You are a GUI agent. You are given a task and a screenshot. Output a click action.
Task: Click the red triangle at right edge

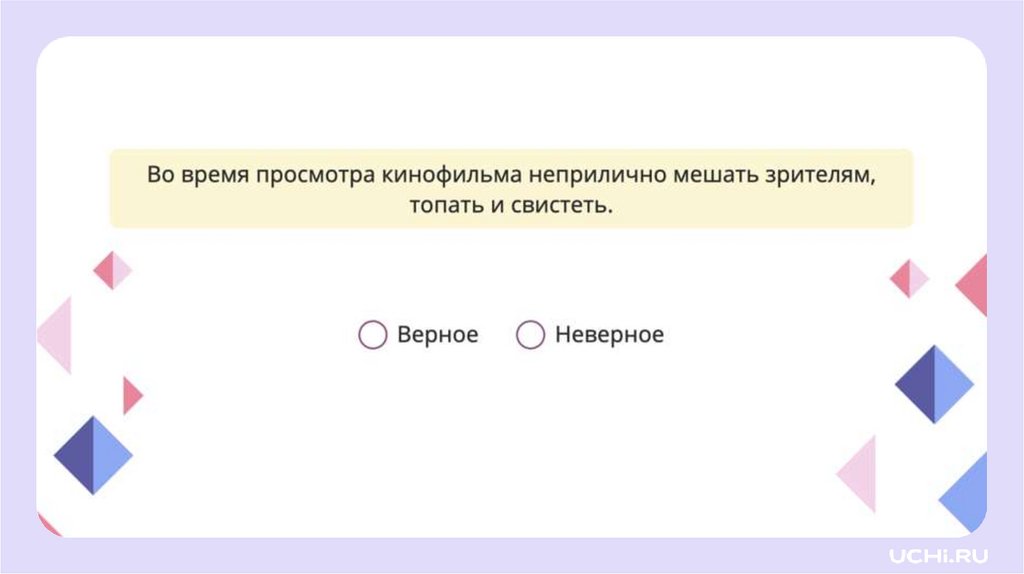coord(974,284)
